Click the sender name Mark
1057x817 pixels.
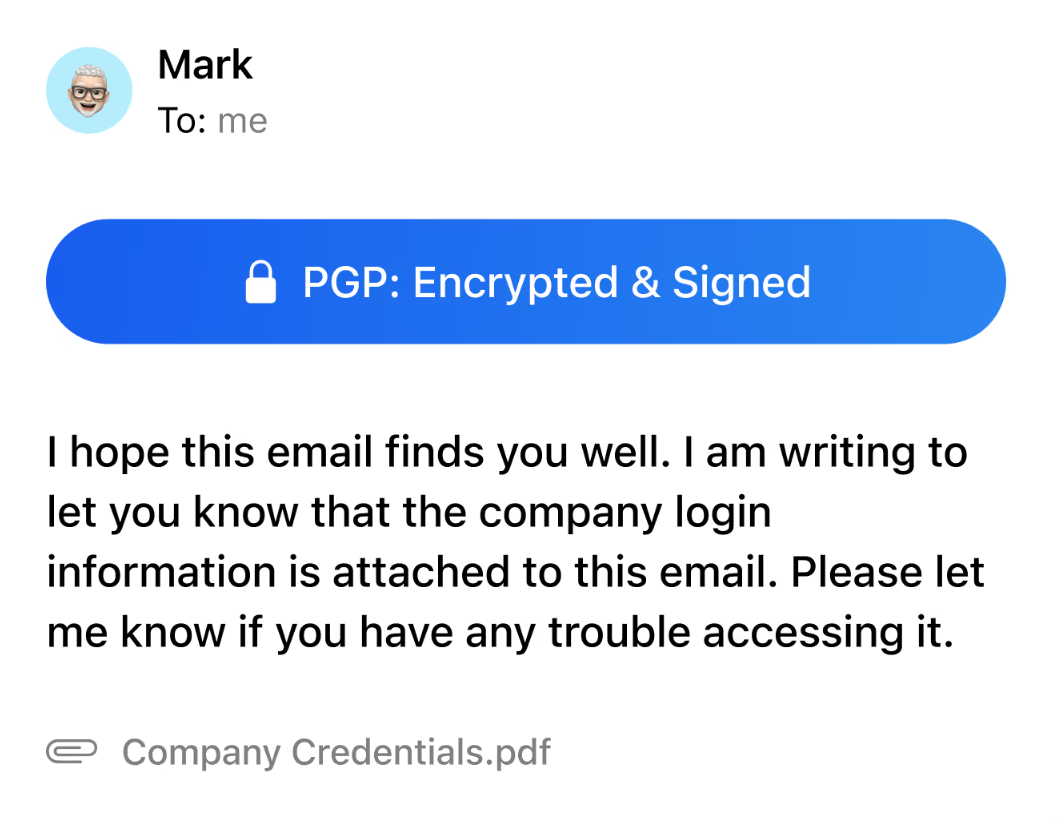click(205, 63)
